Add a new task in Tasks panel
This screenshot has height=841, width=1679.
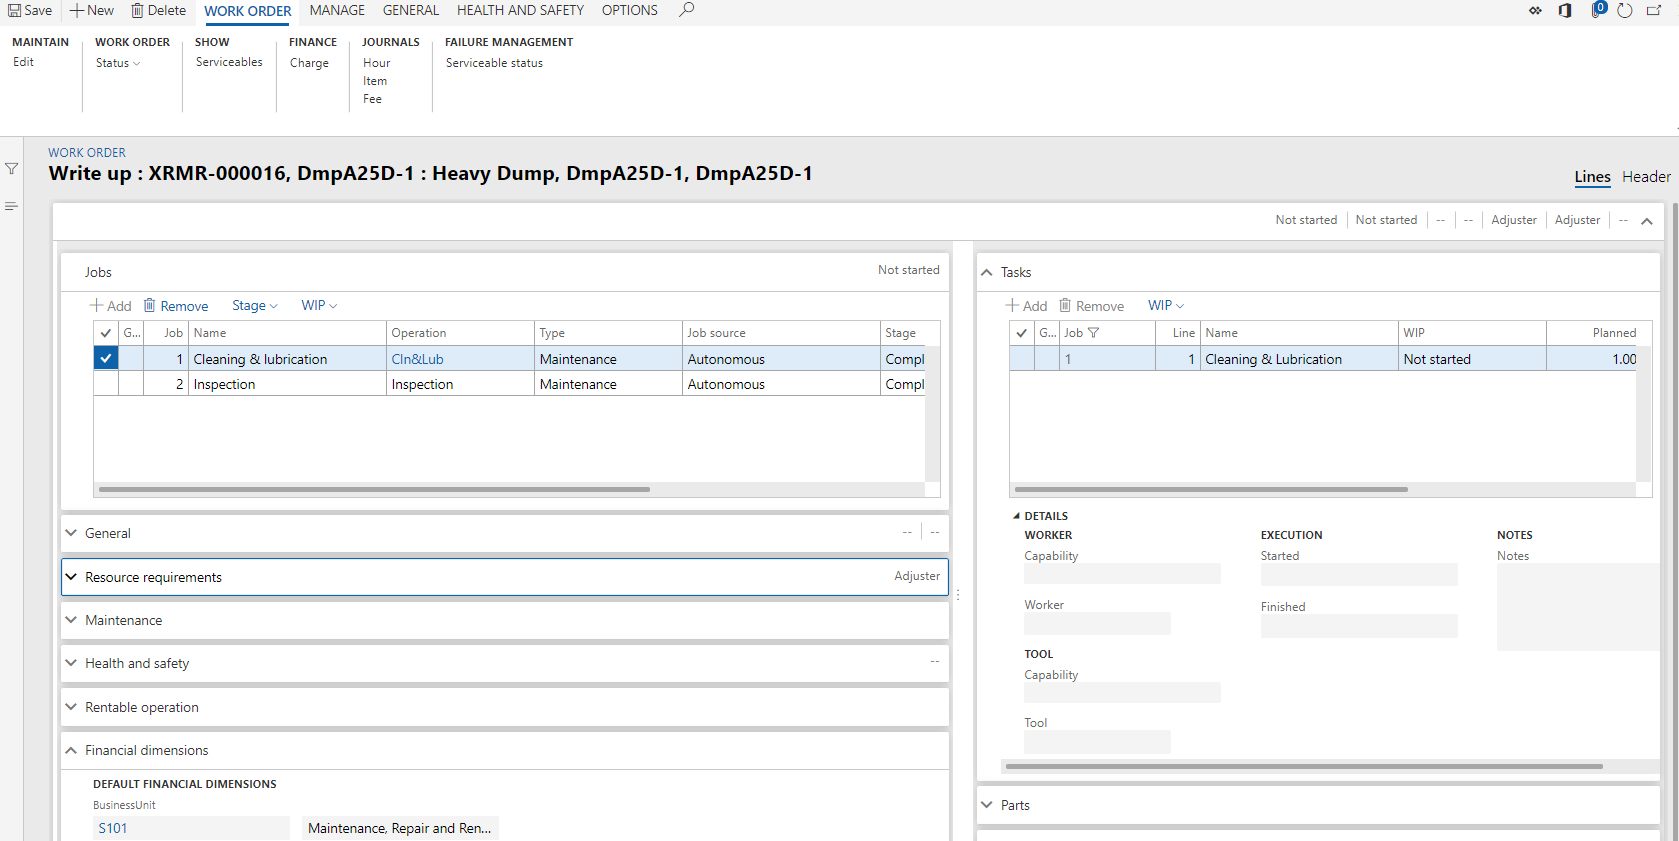coord(1027,306)
